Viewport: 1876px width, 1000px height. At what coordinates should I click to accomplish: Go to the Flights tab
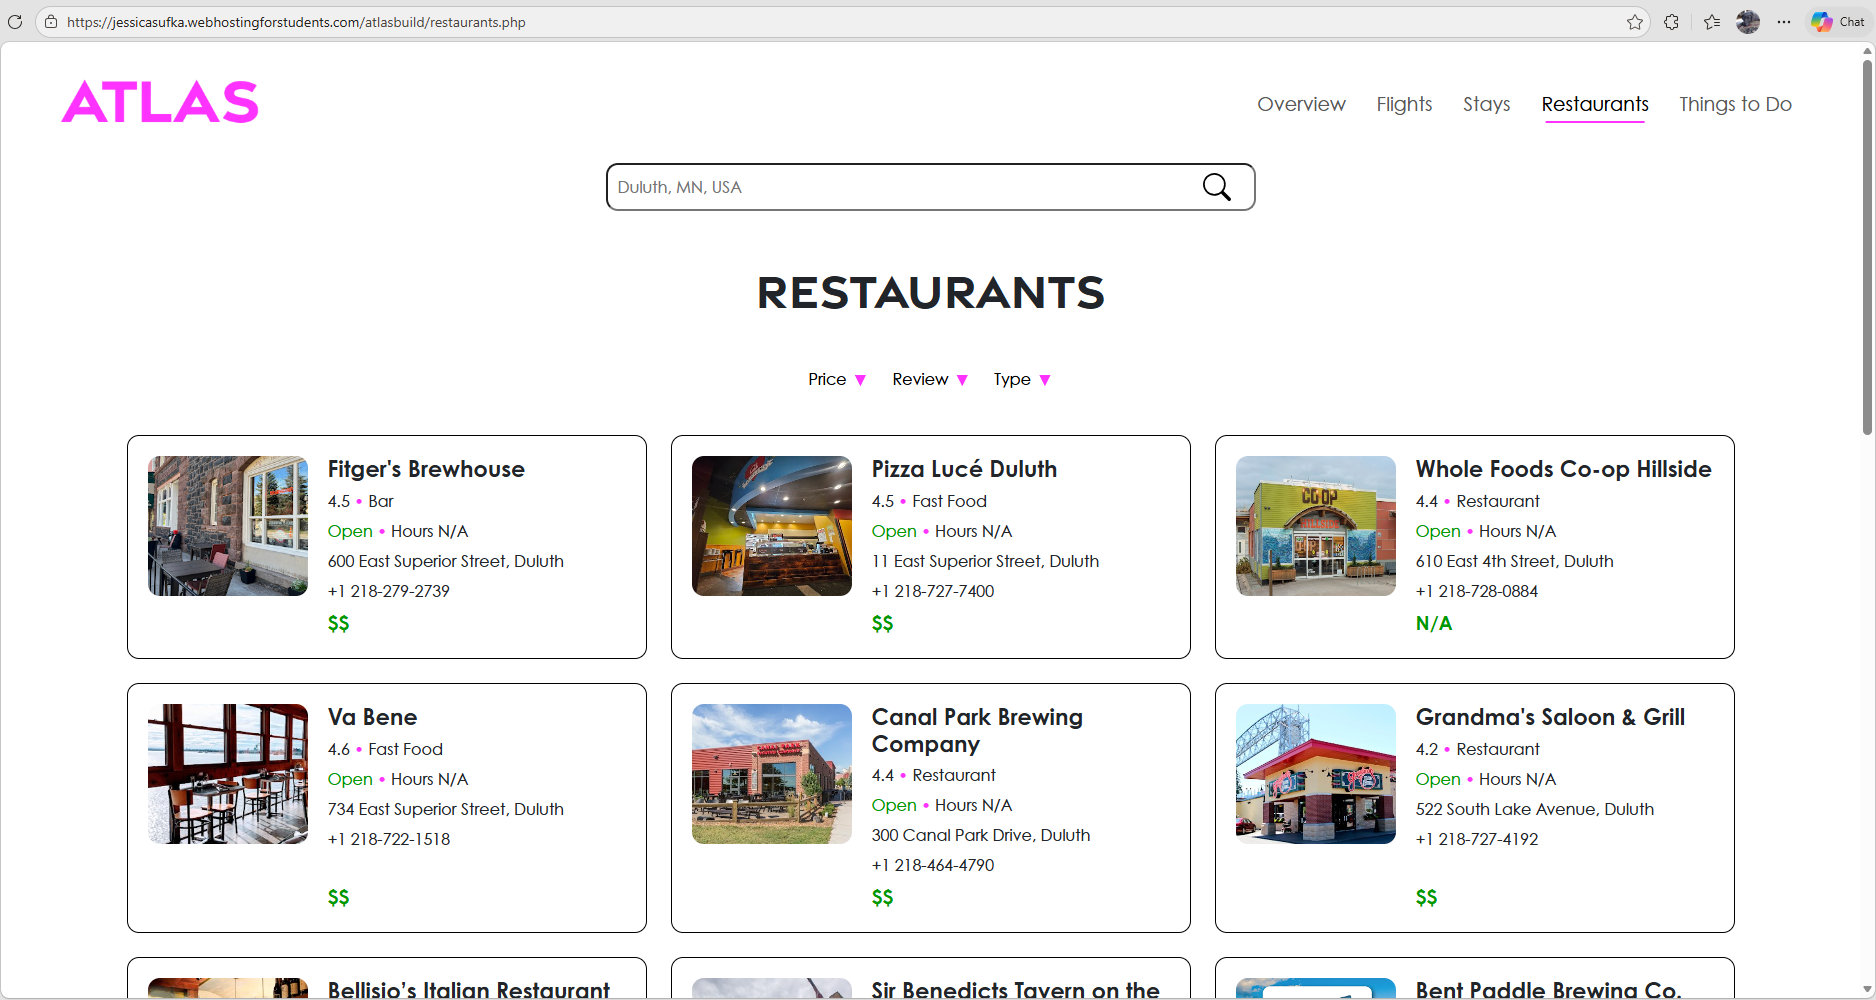tap(1404, 104)
